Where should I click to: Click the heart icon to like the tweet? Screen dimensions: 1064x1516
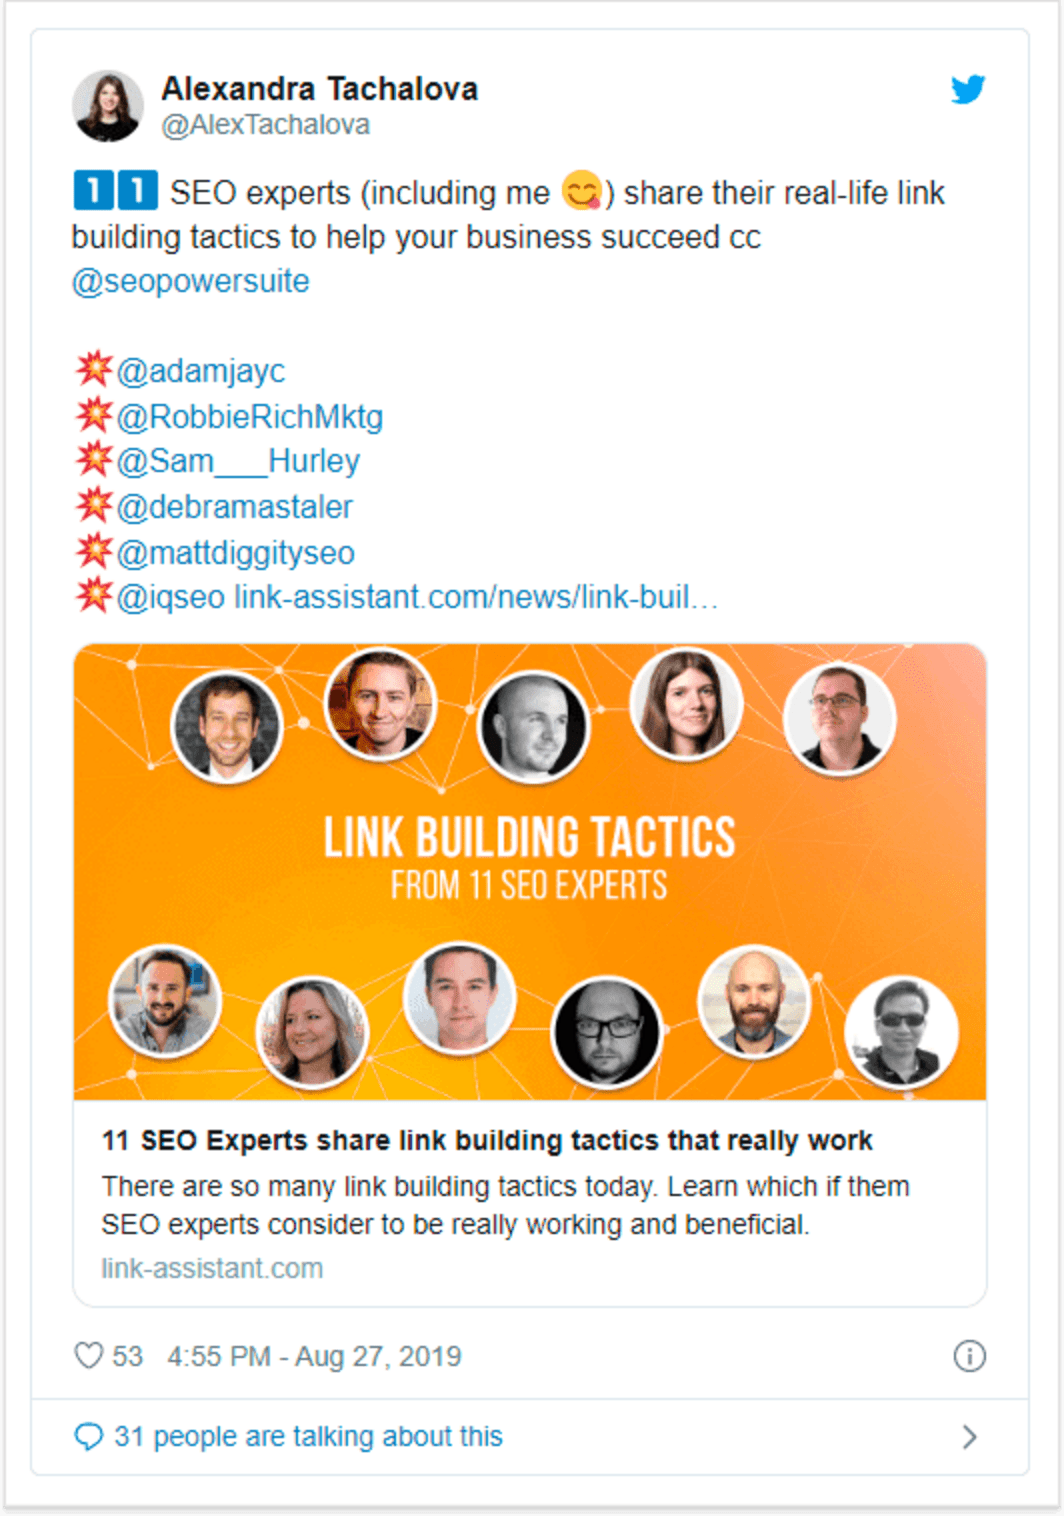[88, 1356]
